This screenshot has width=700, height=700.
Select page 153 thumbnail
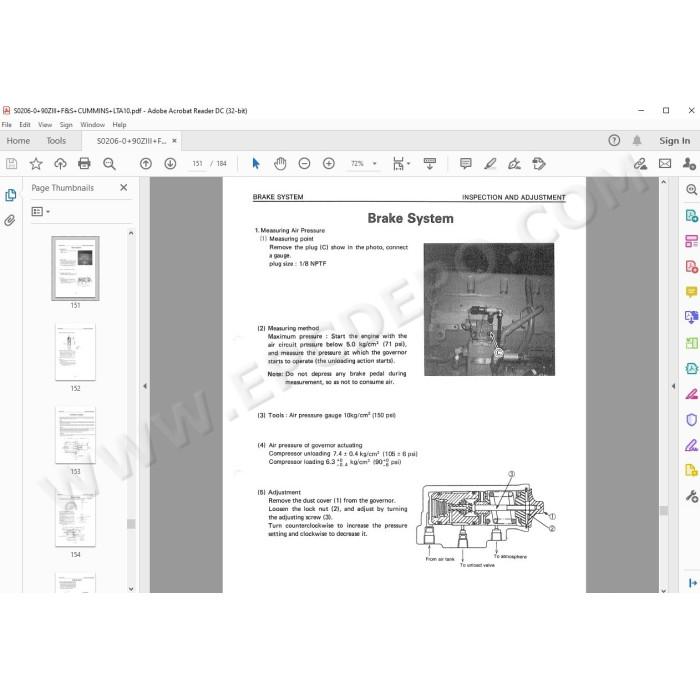coord(75,435)
